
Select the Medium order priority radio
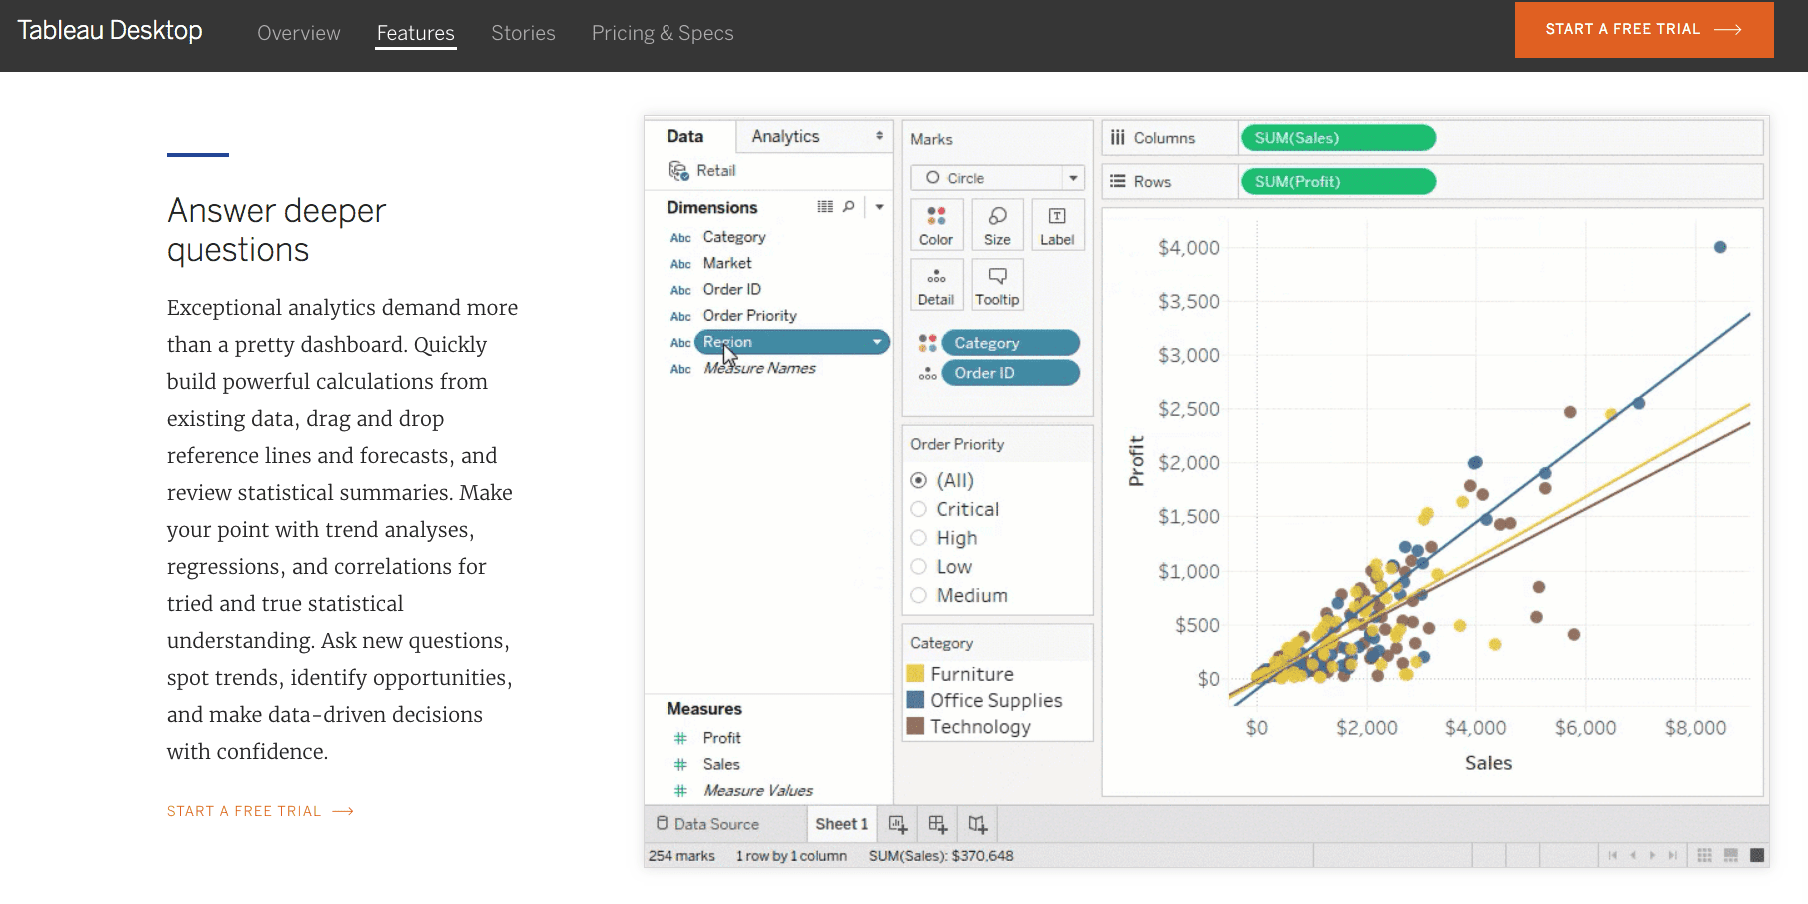[x=918, y=596]
